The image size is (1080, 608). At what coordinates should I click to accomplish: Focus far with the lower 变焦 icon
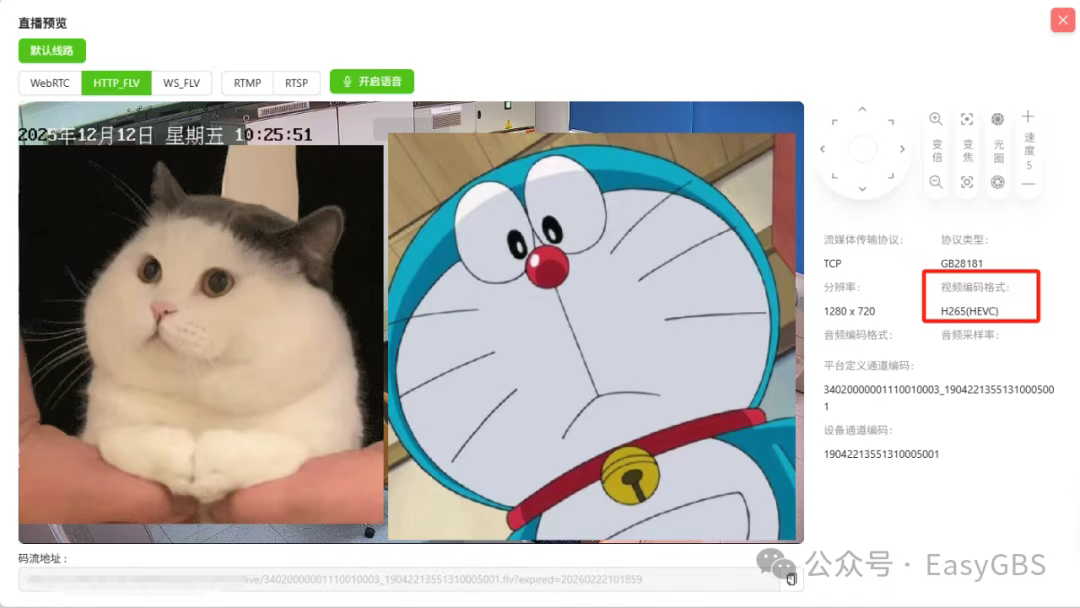(x=967, y=182)
